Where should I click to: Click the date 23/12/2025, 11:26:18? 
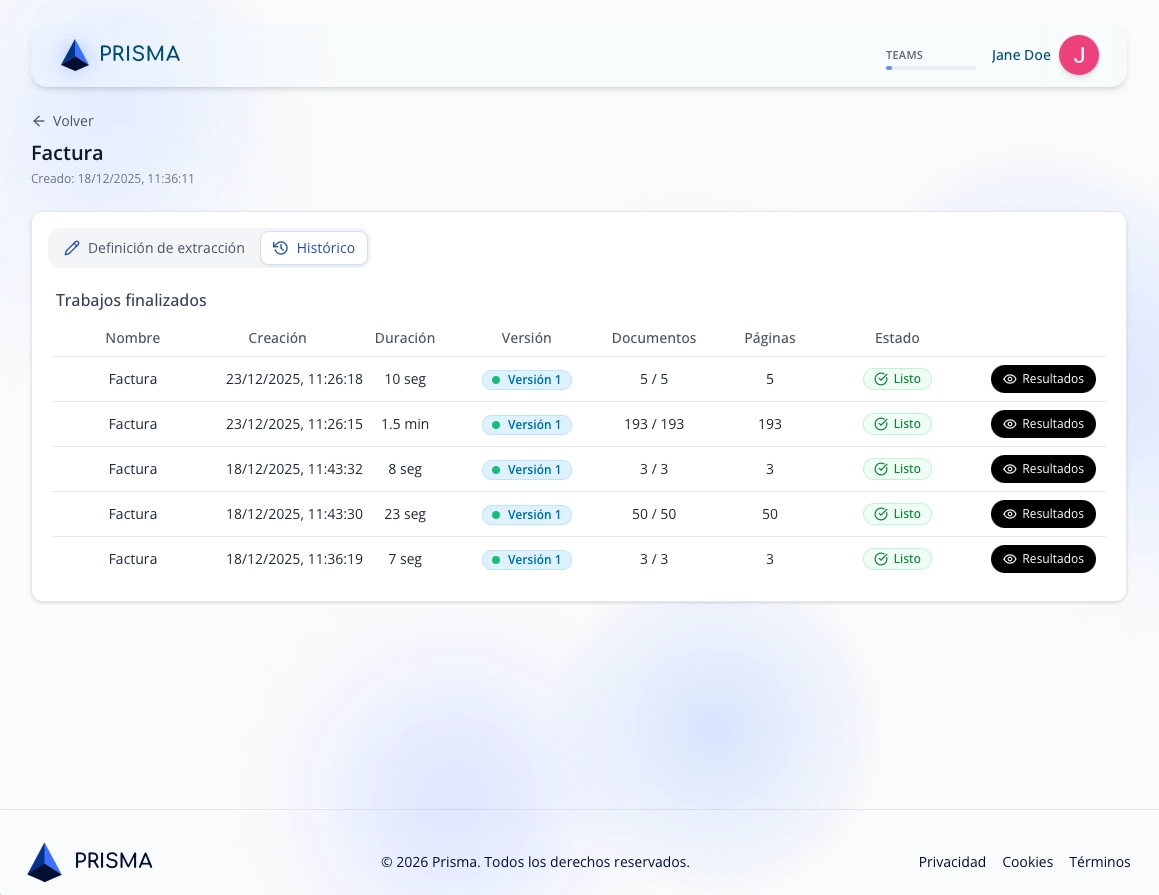[294, 379]
